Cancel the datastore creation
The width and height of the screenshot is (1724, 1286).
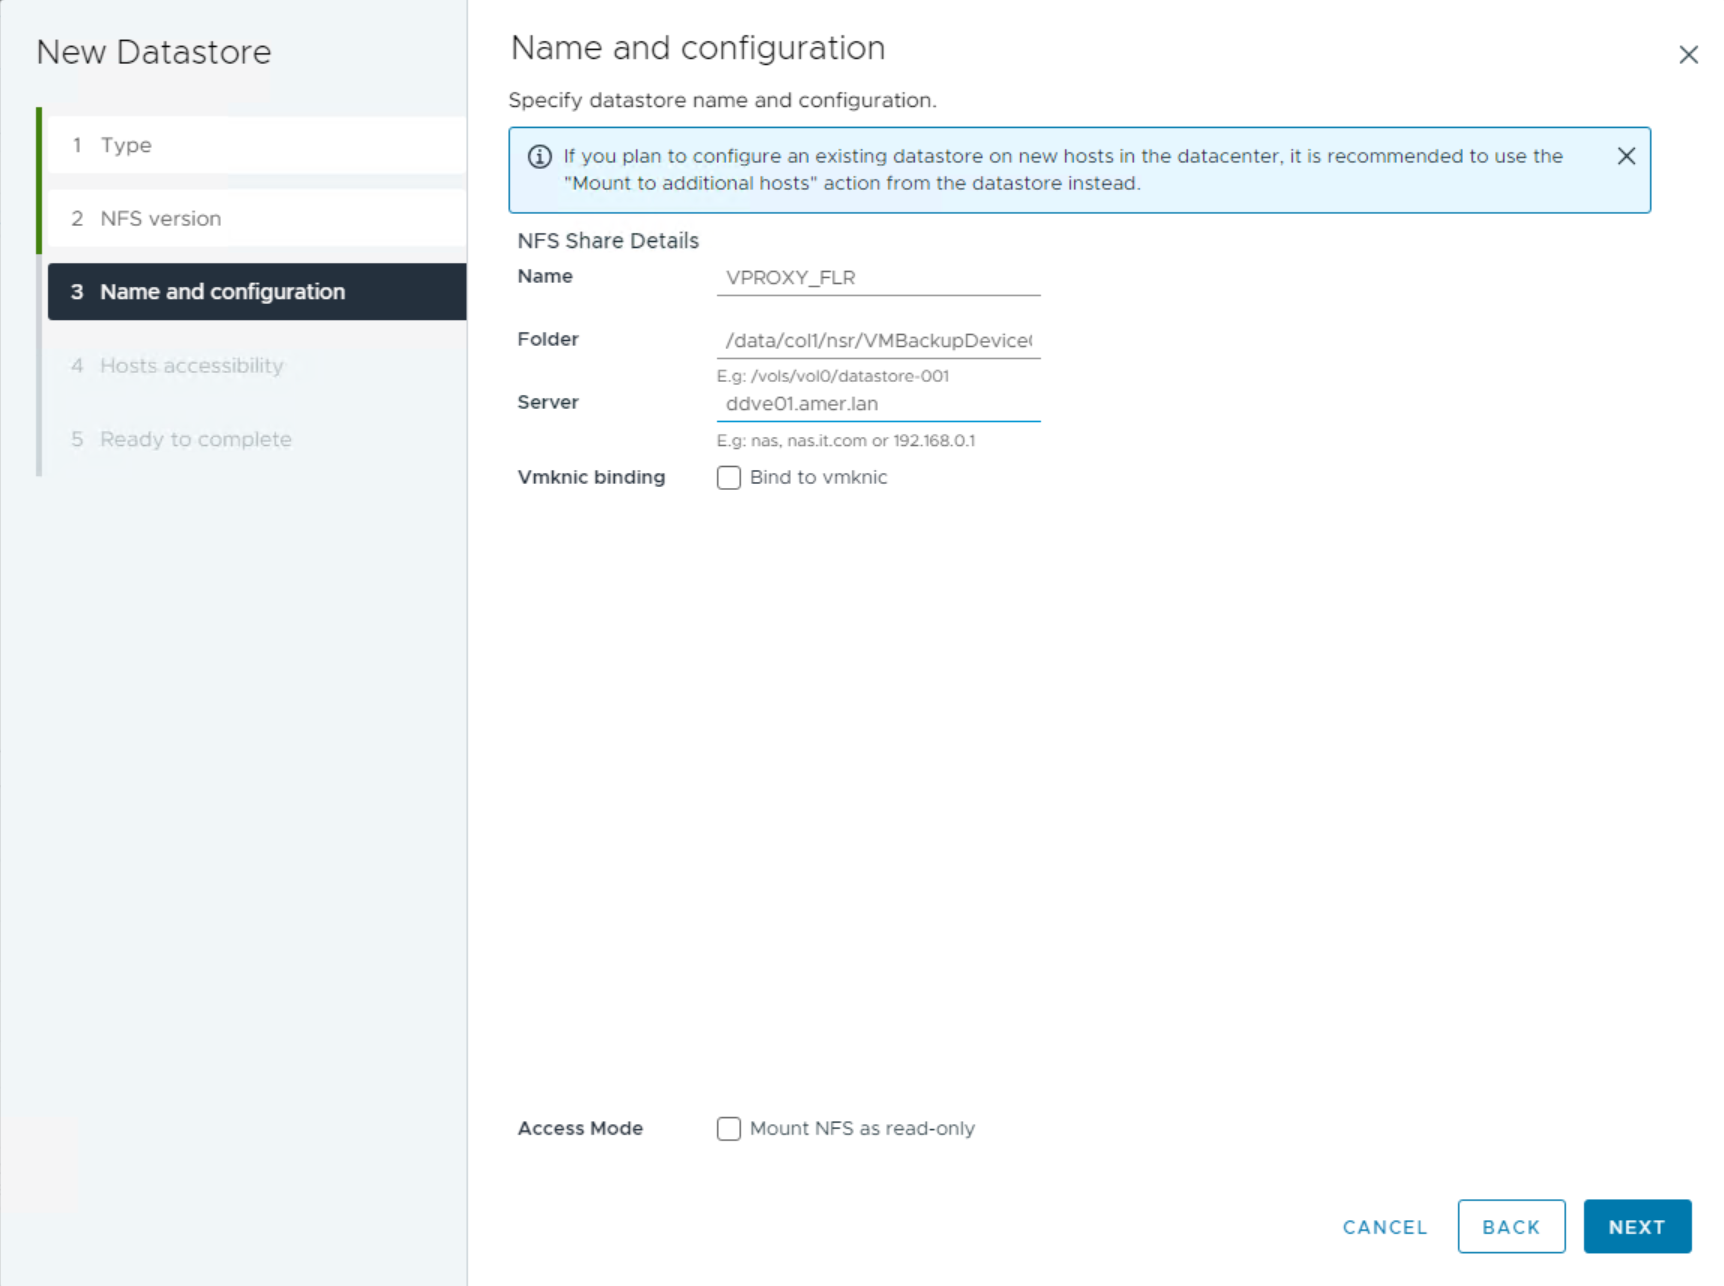1384,1227
